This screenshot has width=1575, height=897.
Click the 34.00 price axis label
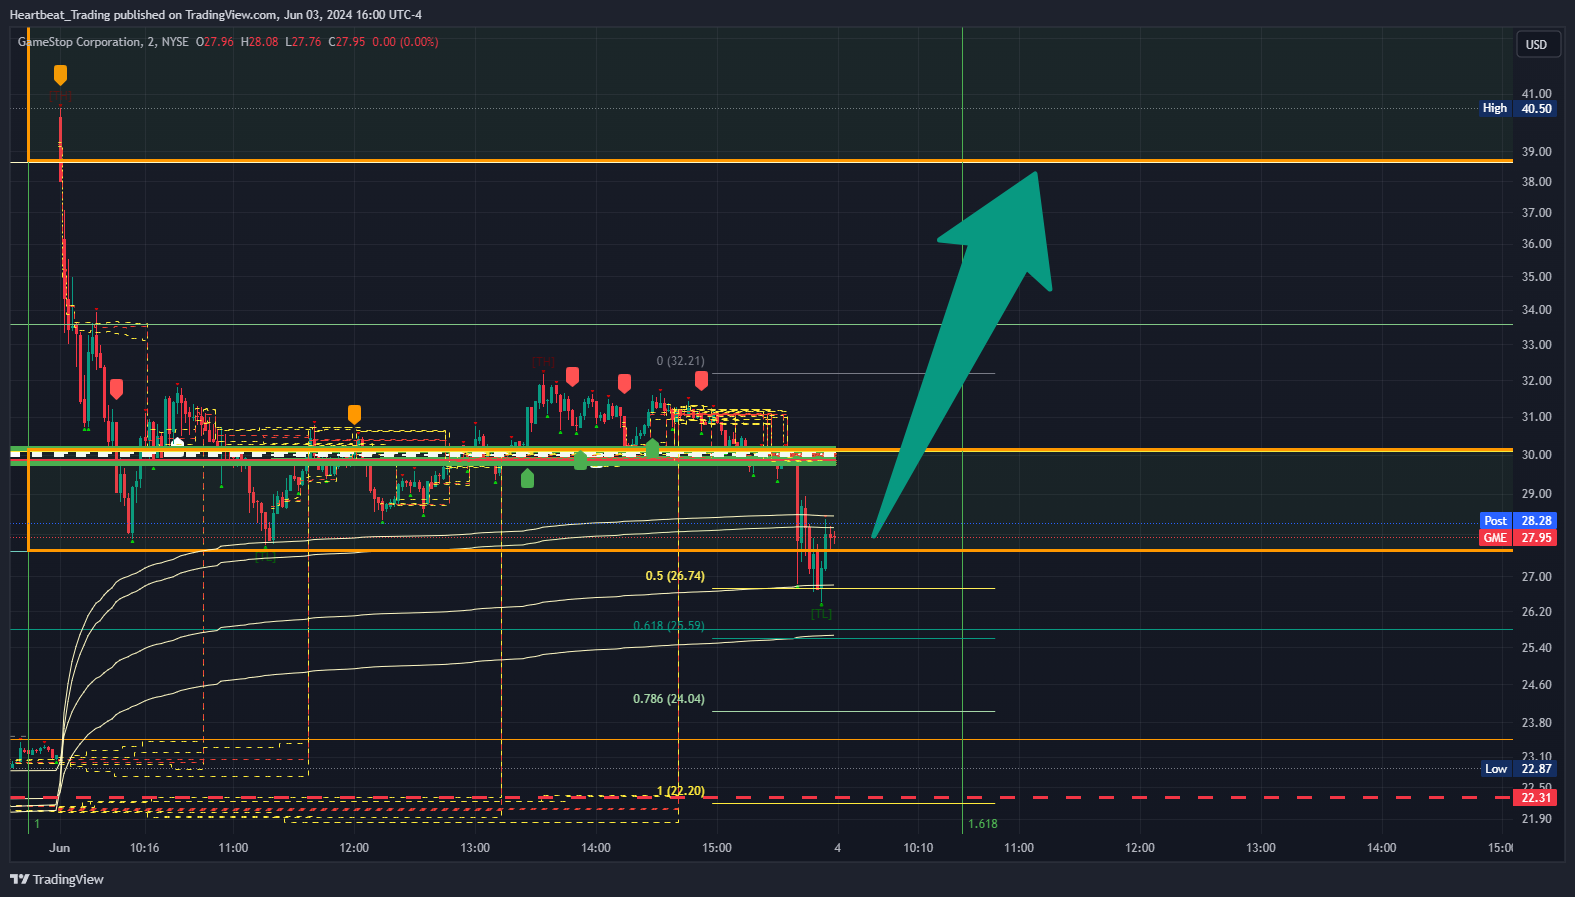click(x=1536, y=310)
